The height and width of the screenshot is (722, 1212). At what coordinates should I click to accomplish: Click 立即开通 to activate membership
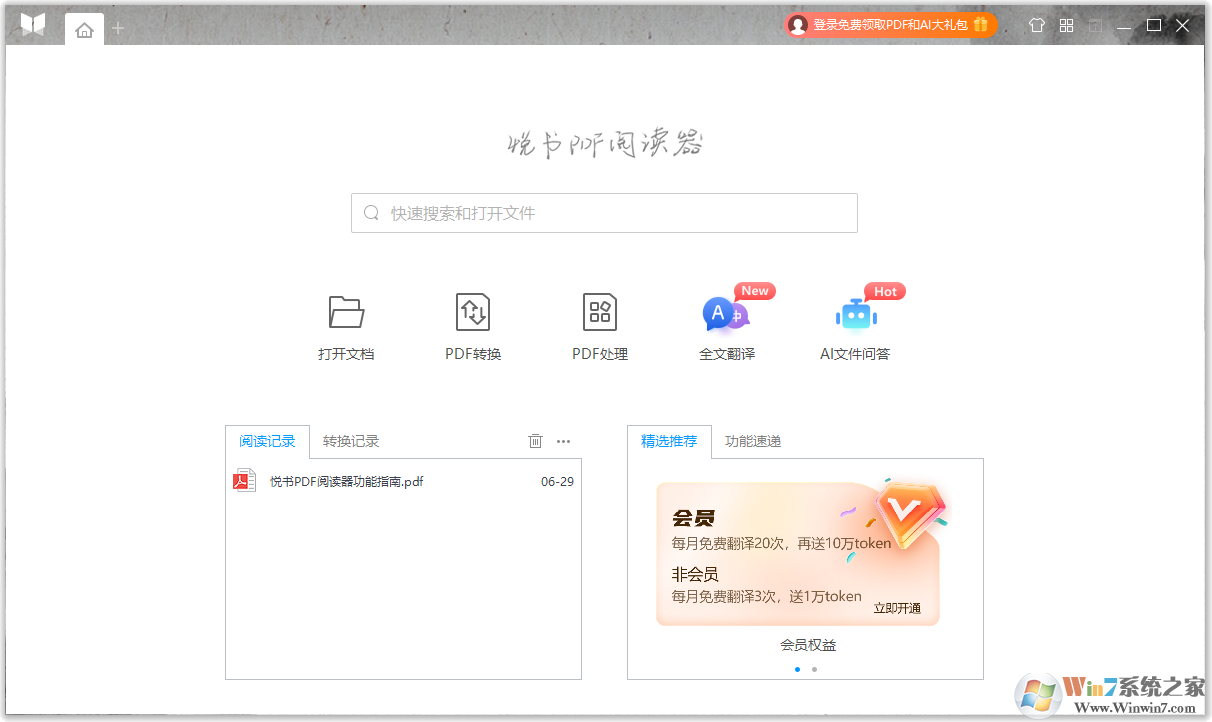click(897, 609)
